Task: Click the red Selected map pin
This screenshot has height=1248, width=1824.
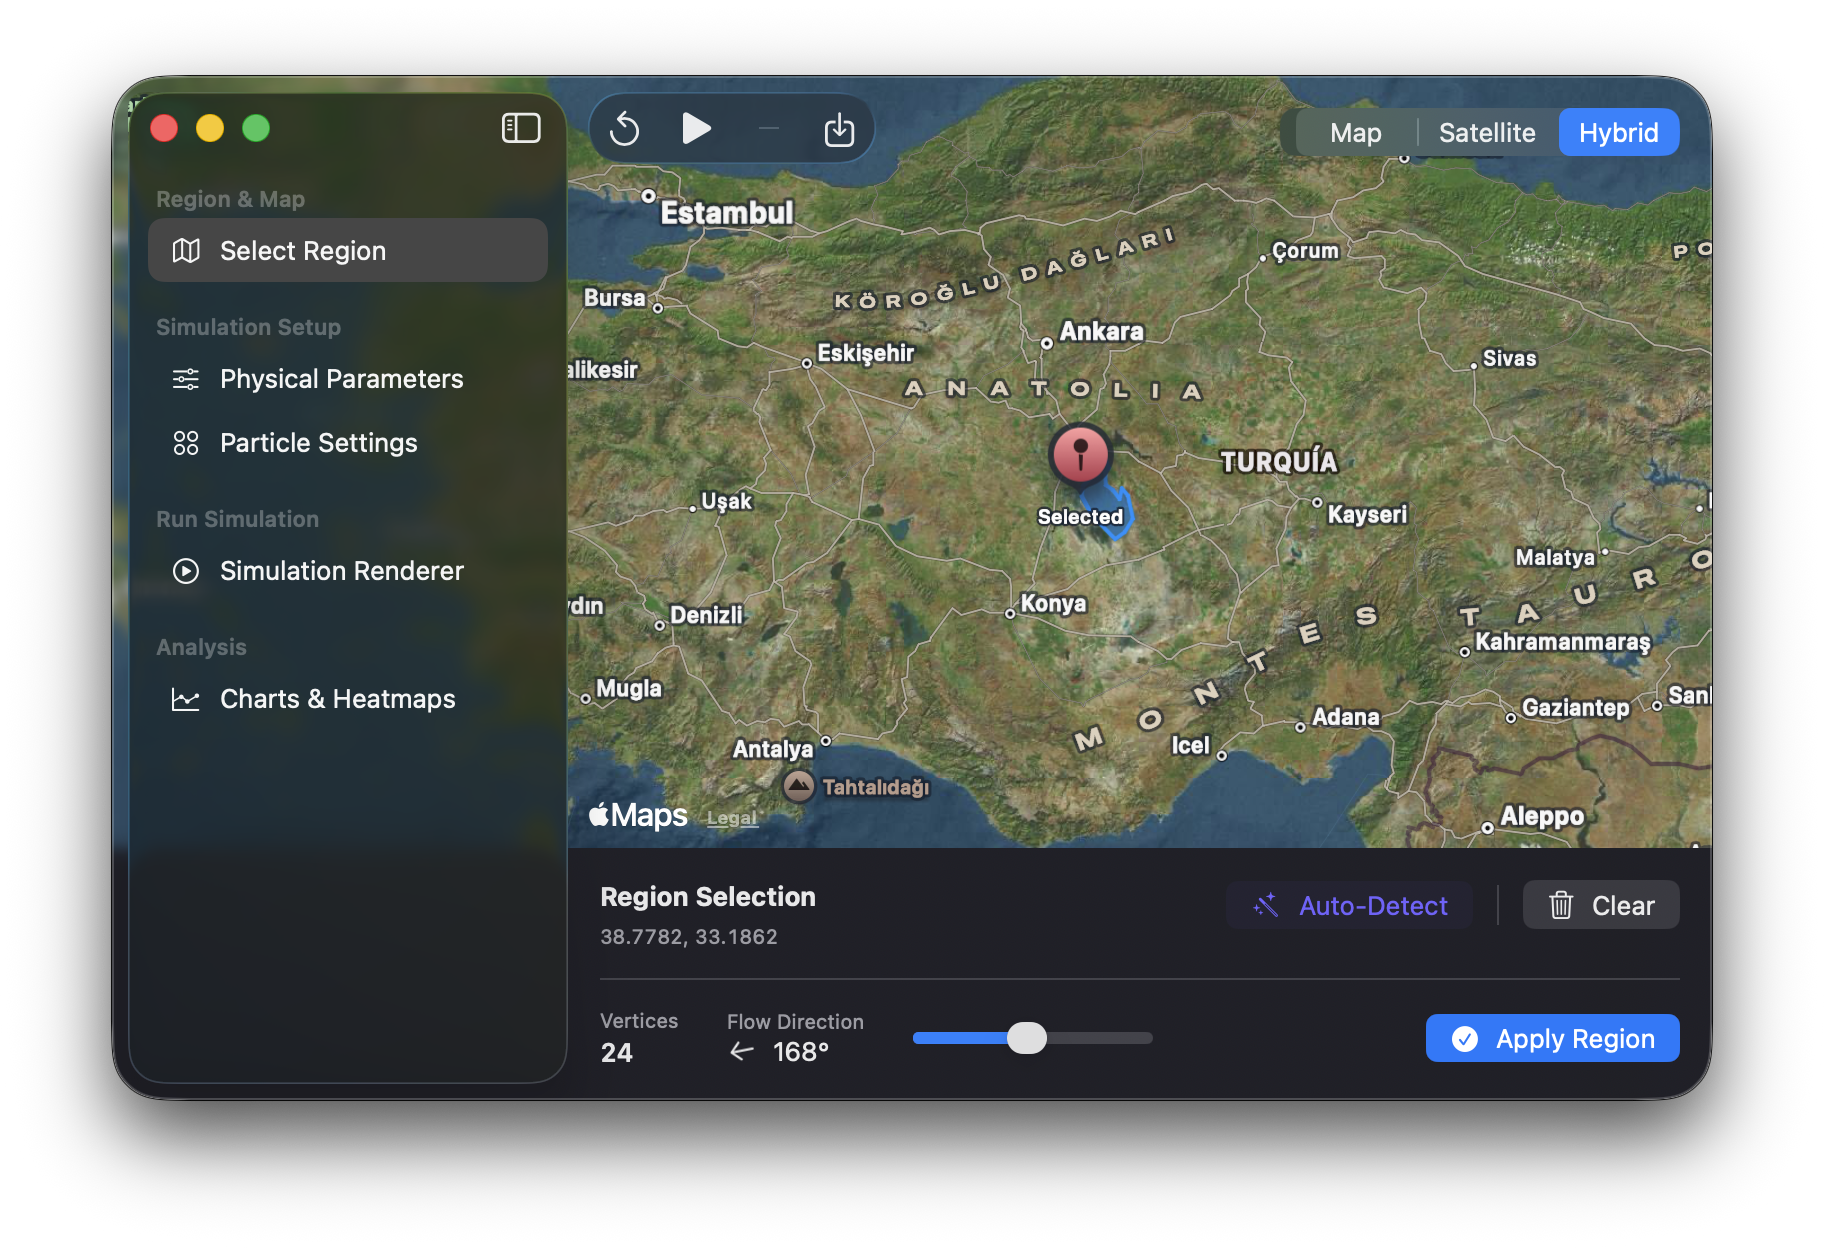Action: (1080, 454)
